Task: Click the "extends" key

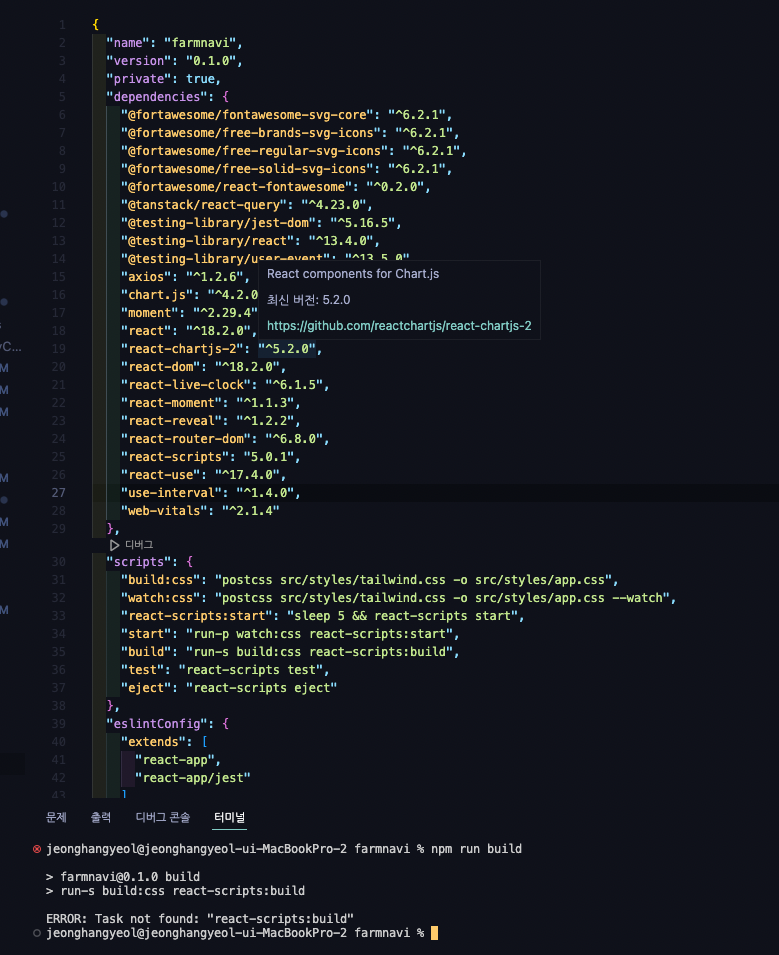Action: coord(153,742)
